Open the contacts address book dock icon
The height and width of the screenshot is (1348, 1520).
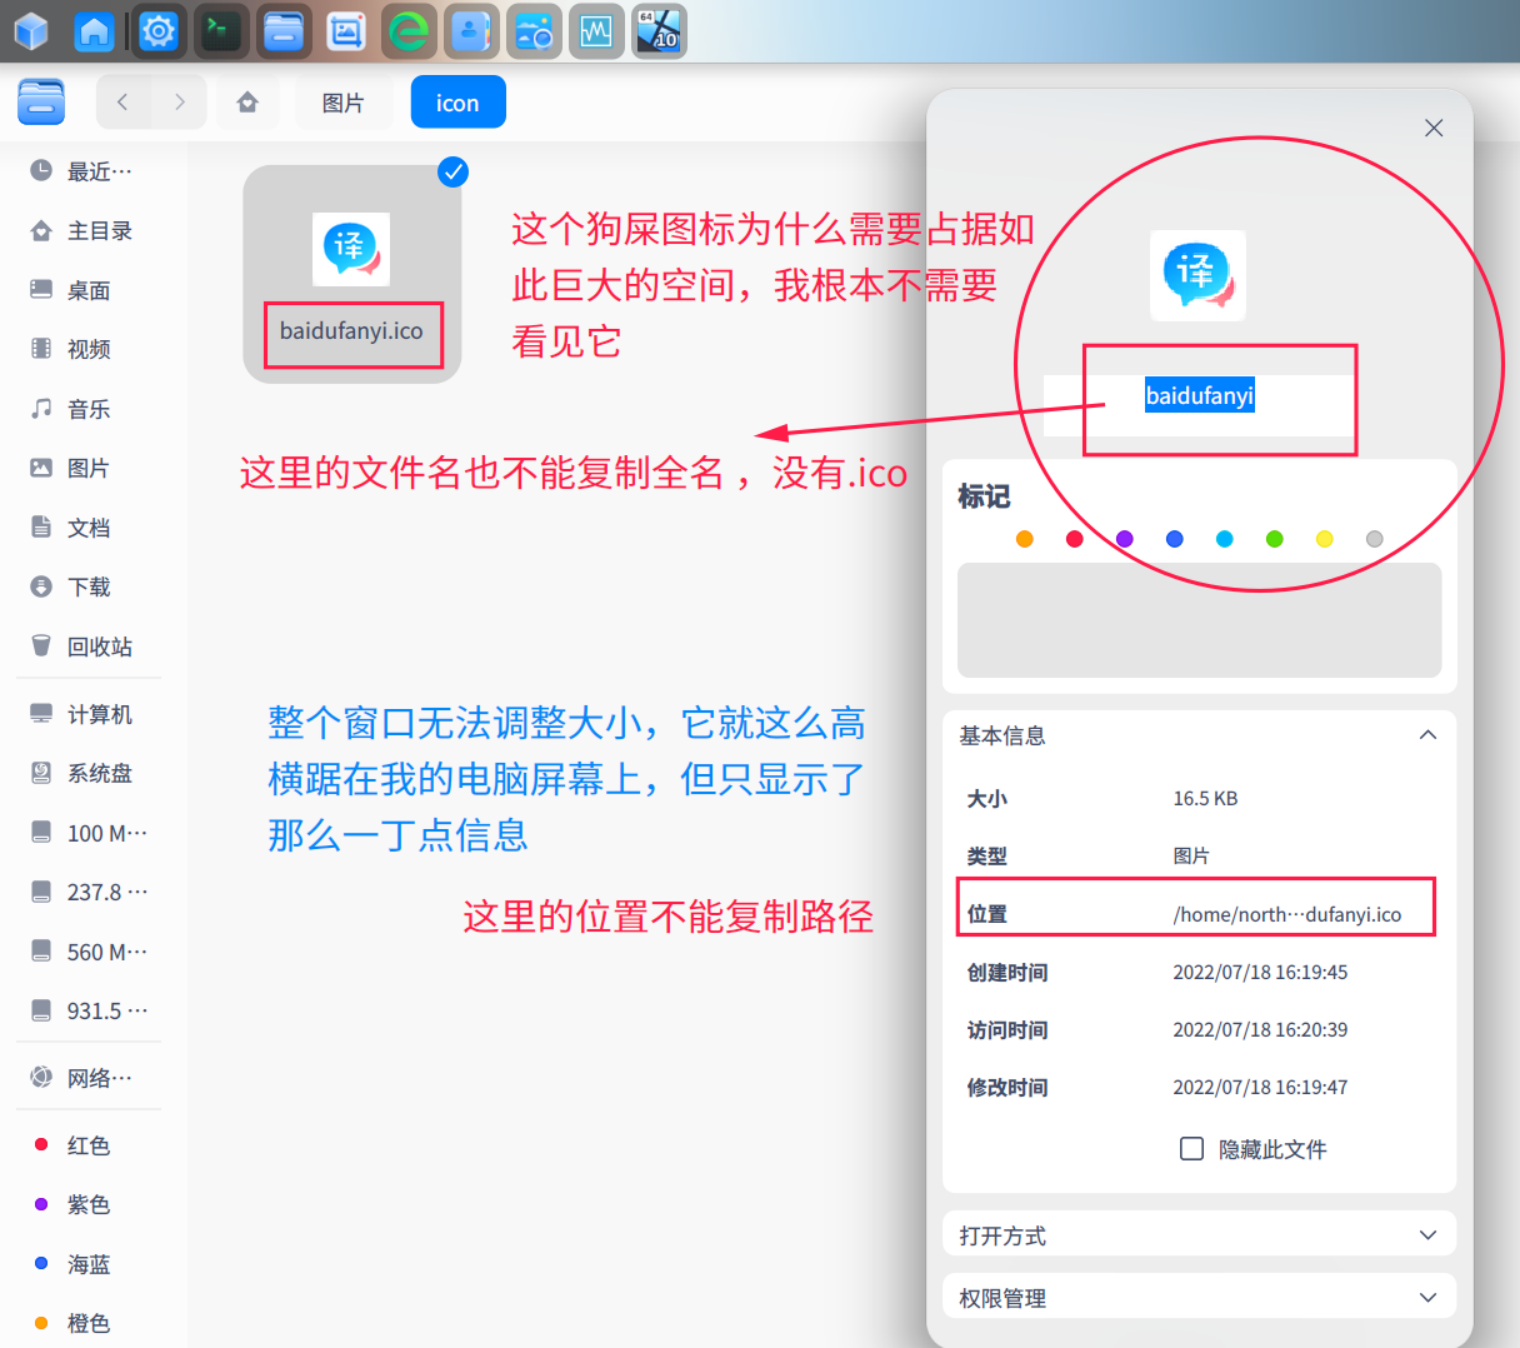[x=471, y=32]
